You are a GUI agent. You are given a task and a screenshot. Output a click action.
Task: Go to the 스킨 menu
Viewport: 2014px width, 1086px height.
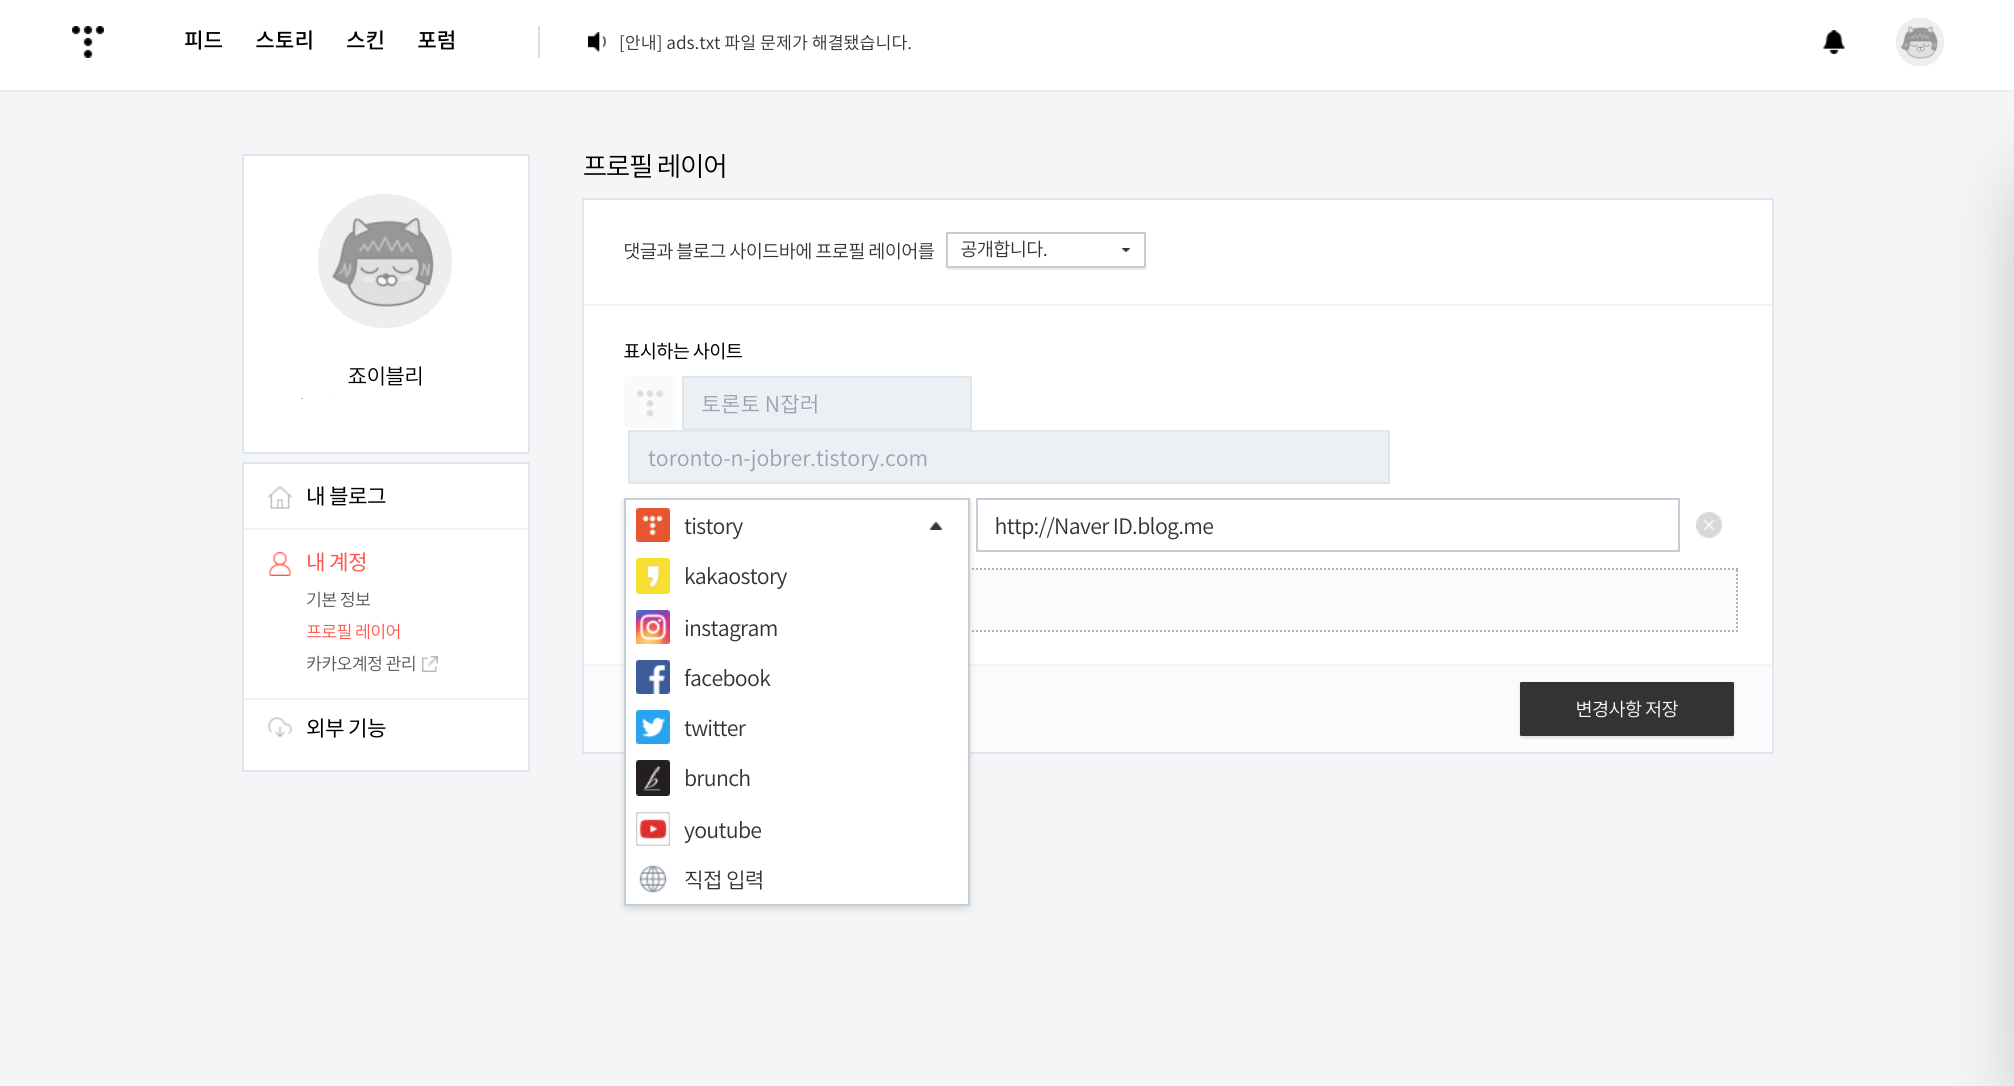click(x=365, y=40)
